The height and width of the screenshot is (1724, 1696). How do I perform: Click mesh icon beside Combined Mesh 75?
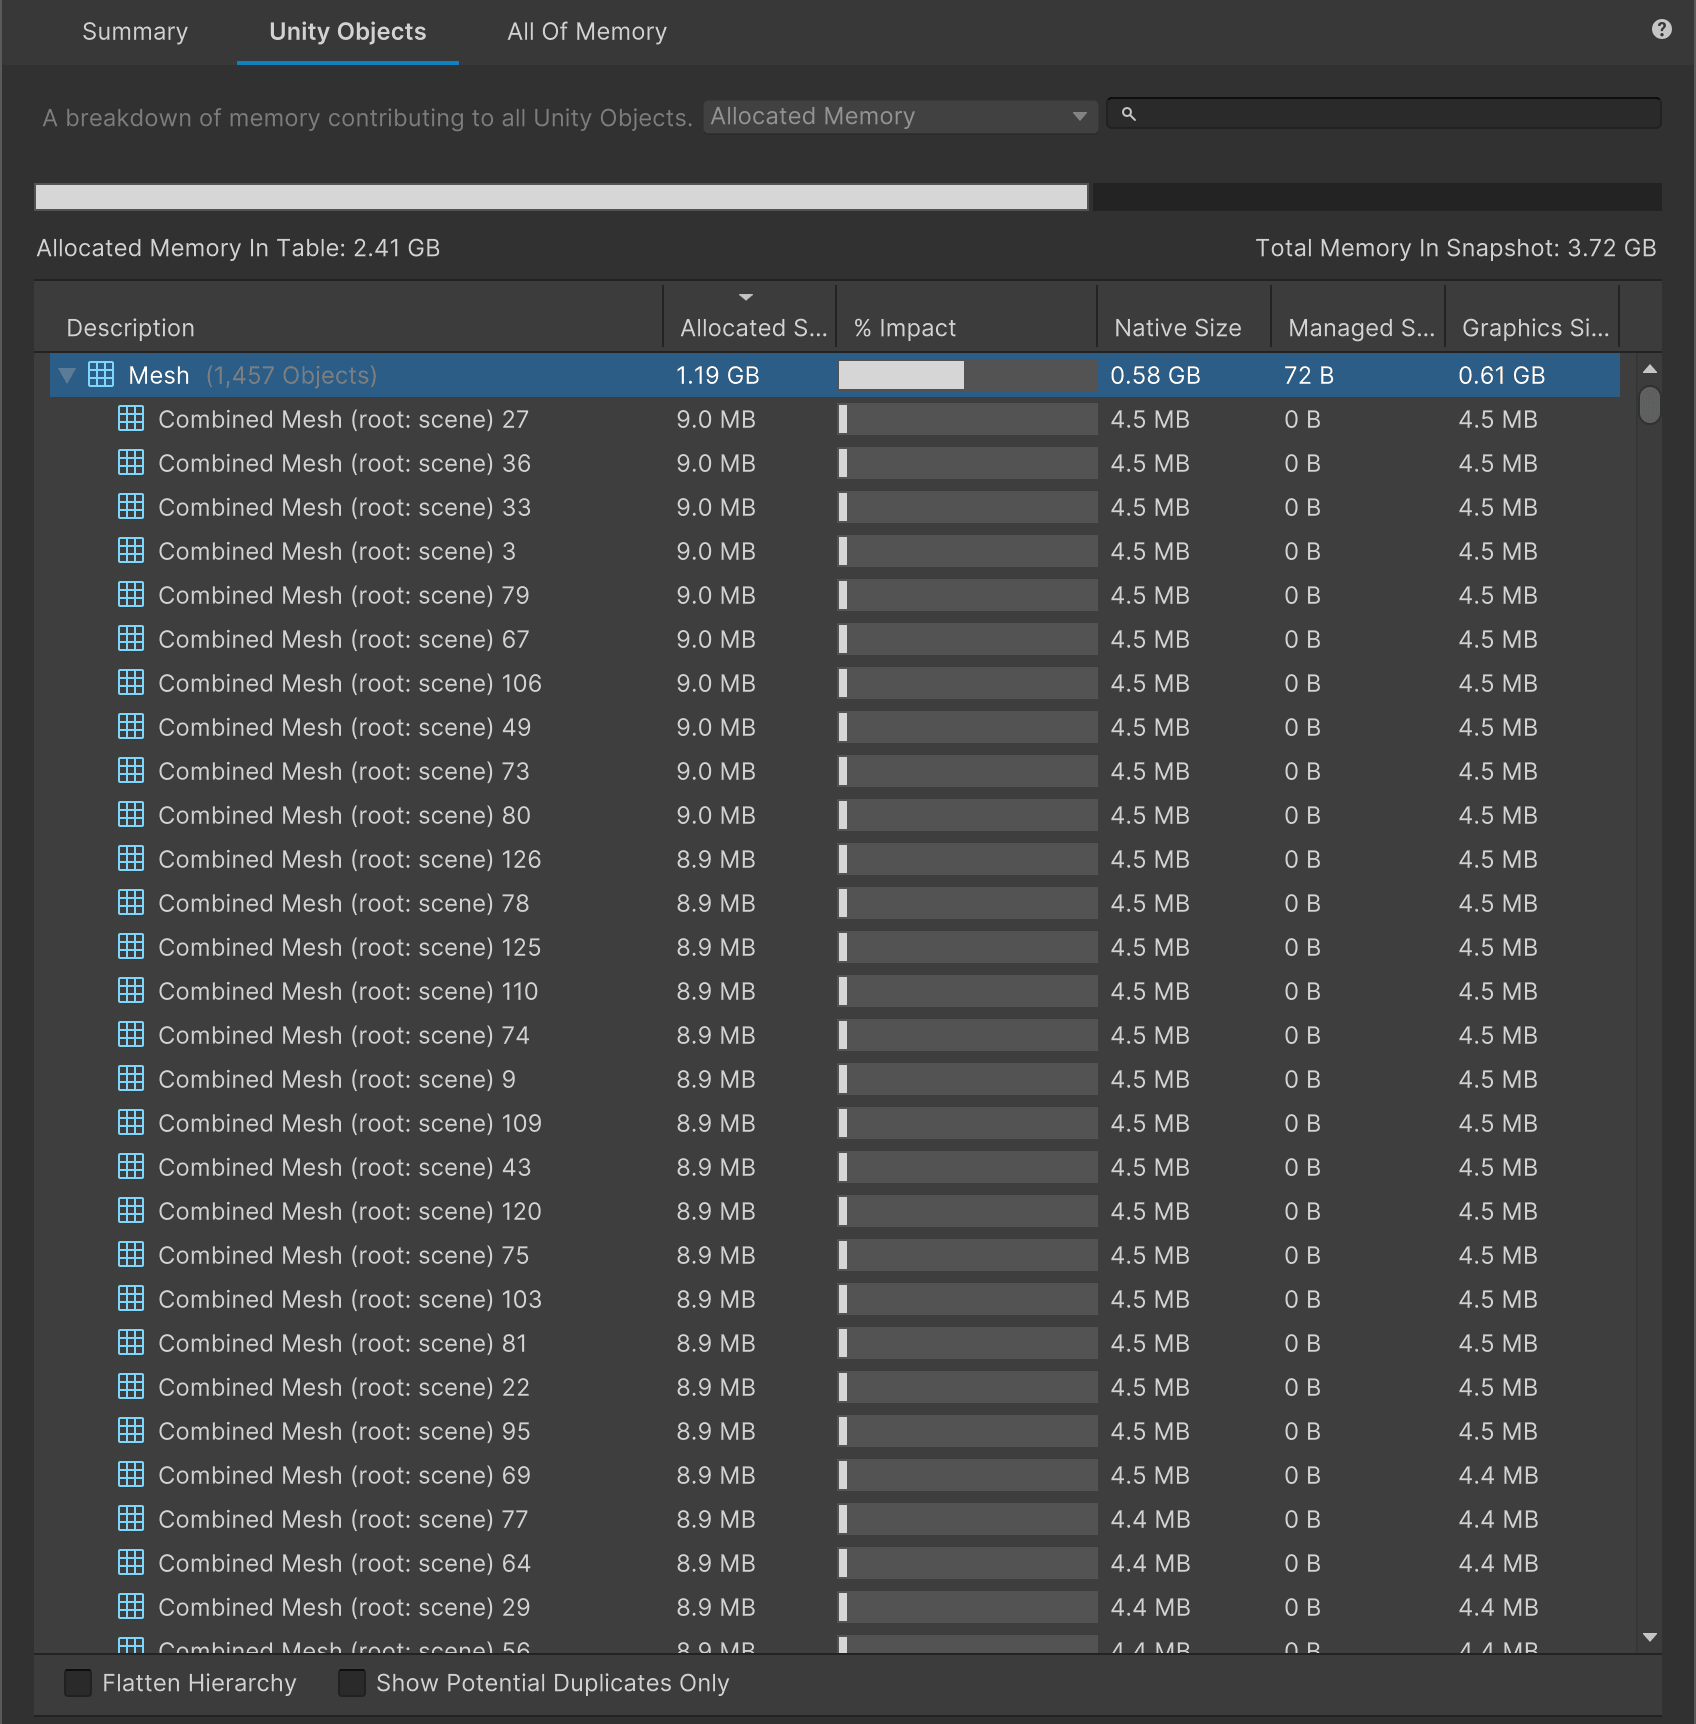(x=131, y=1255)
